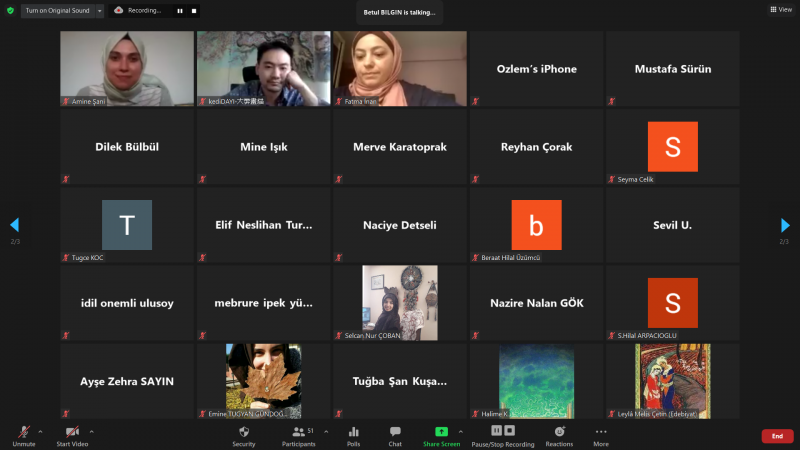Click muted mic icon on Reyhan Çorak tile

(x=475, y=179)
